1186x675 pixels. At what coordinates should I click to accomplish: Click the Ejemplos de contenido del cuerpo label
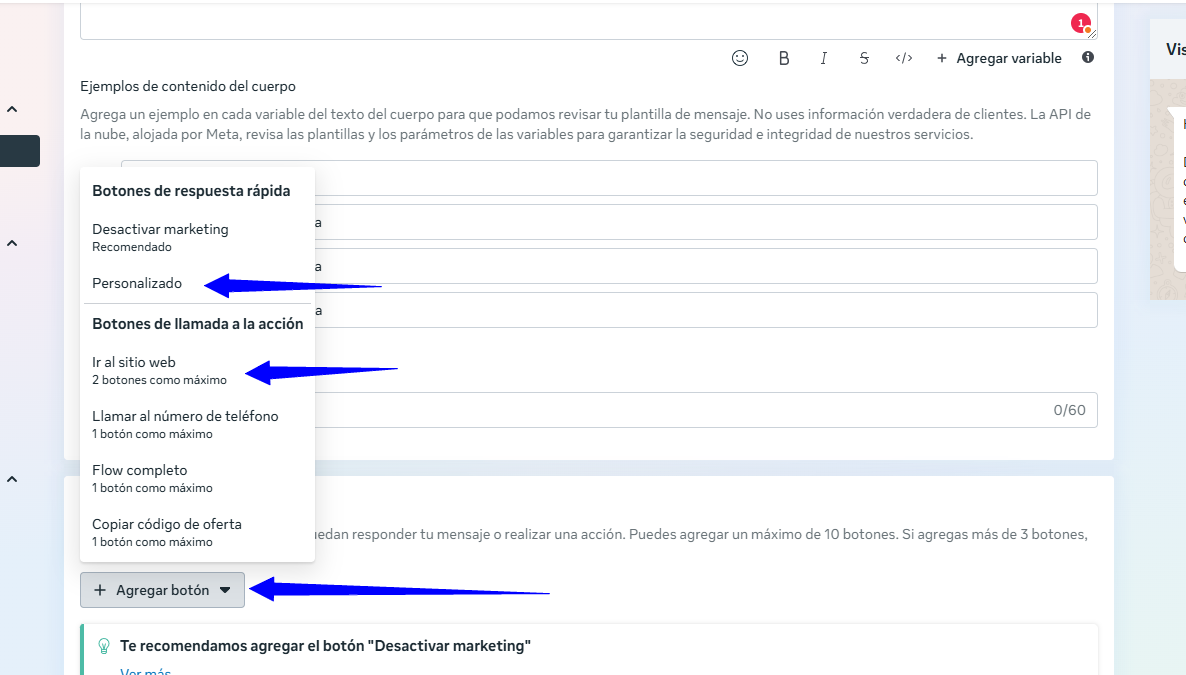(188, 86)
